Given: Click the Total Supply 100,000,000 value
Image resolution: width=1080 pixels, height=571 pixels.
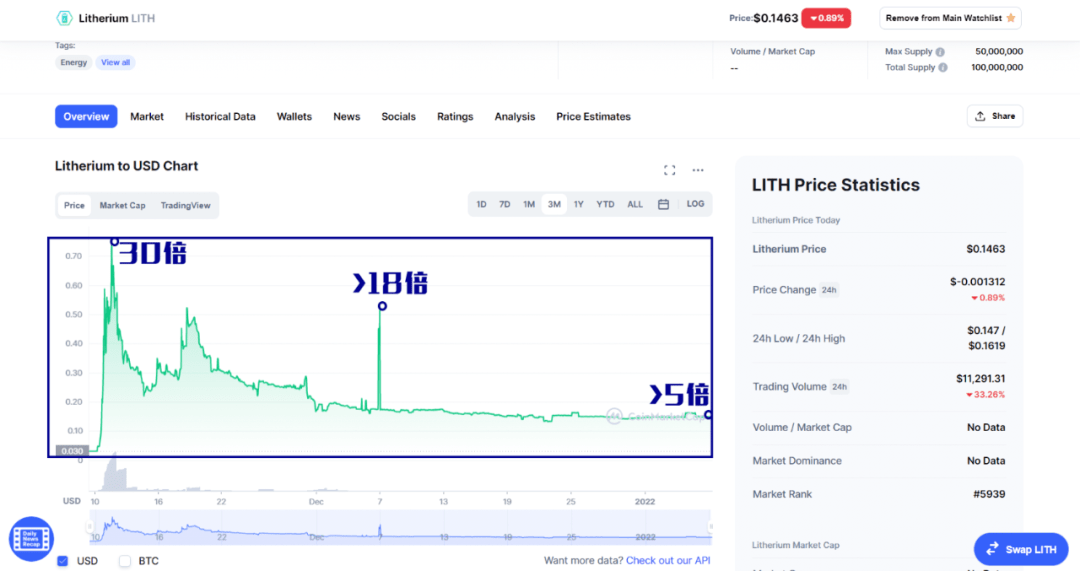Looking at the screenshot, I should [x=997, y=68].
